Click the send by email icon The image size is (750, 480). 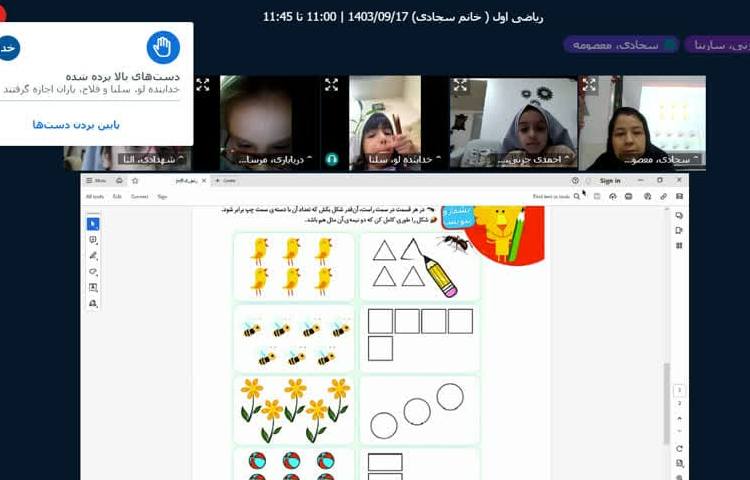(679, 196)
